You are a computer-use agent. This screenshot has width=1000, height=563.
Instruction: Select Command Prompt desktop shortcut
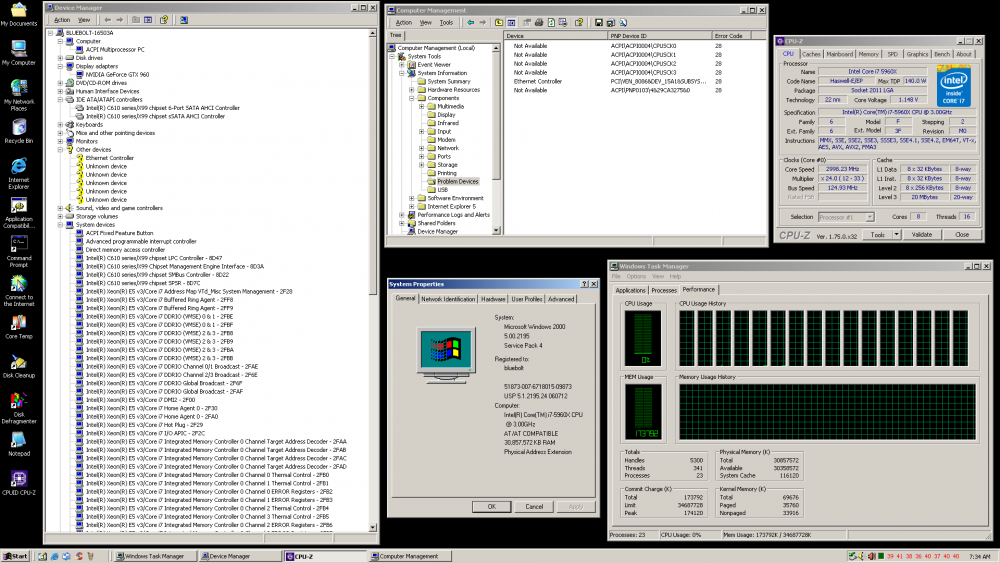tap(18, 252)
